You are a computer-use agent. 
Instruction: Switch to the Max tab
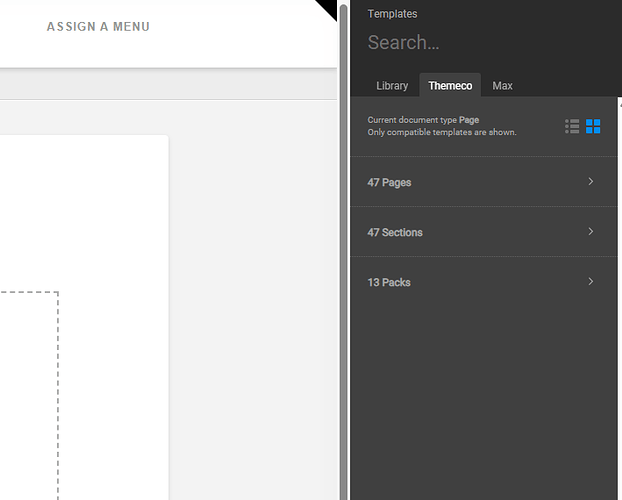click(x=502, y=86)
